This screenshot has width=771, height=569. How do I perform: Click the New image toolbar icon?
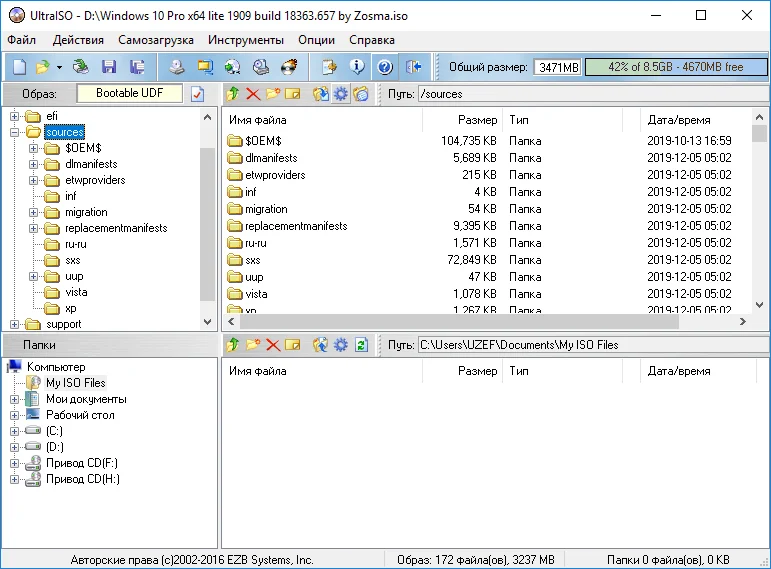pyautogui.click(x=18, y=67)
